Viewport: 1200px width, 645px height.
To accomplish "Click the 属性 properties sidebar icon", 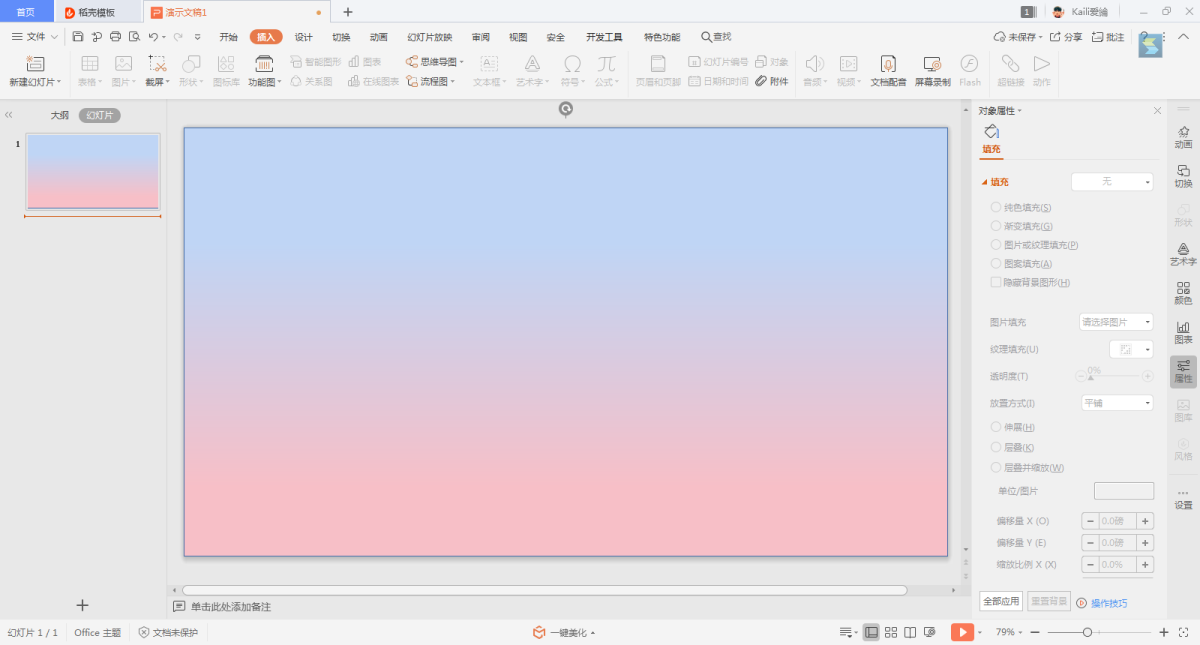I will (1183, 371).
